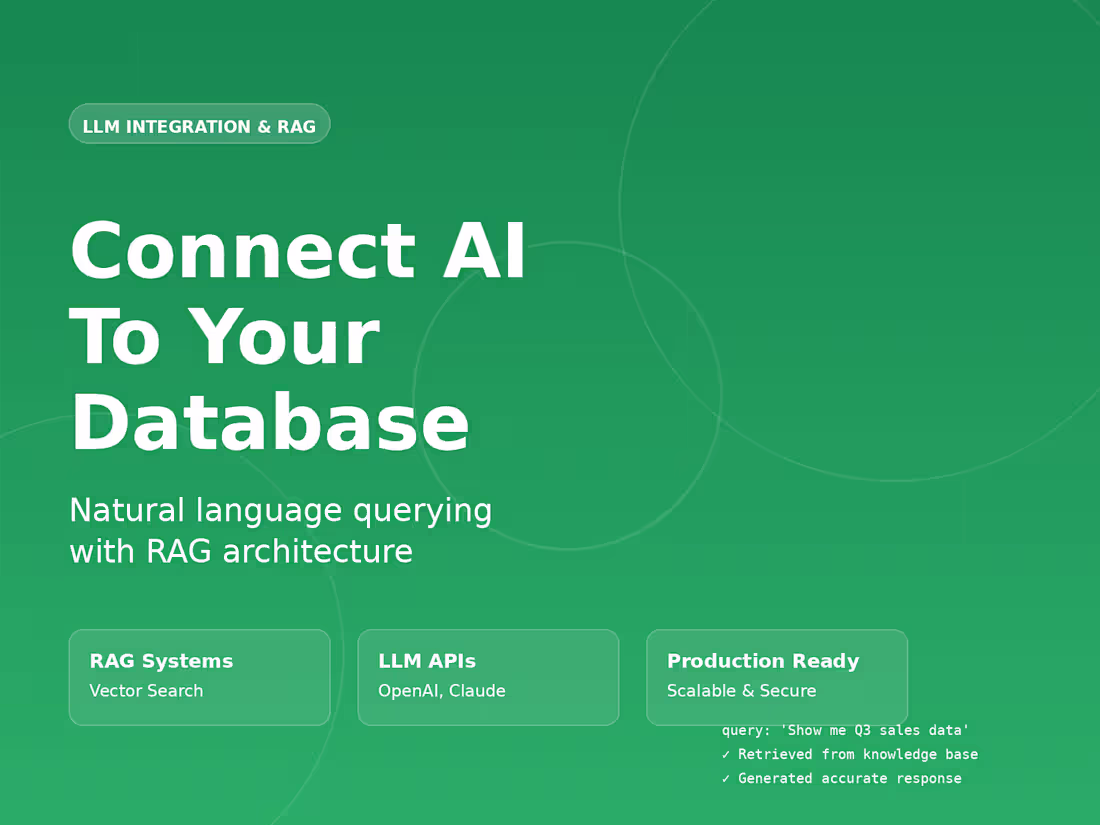This screenshot has height=825, width=1100.
Task: Click the Natural language querying subtitle
Action: [x=281, y=530]
